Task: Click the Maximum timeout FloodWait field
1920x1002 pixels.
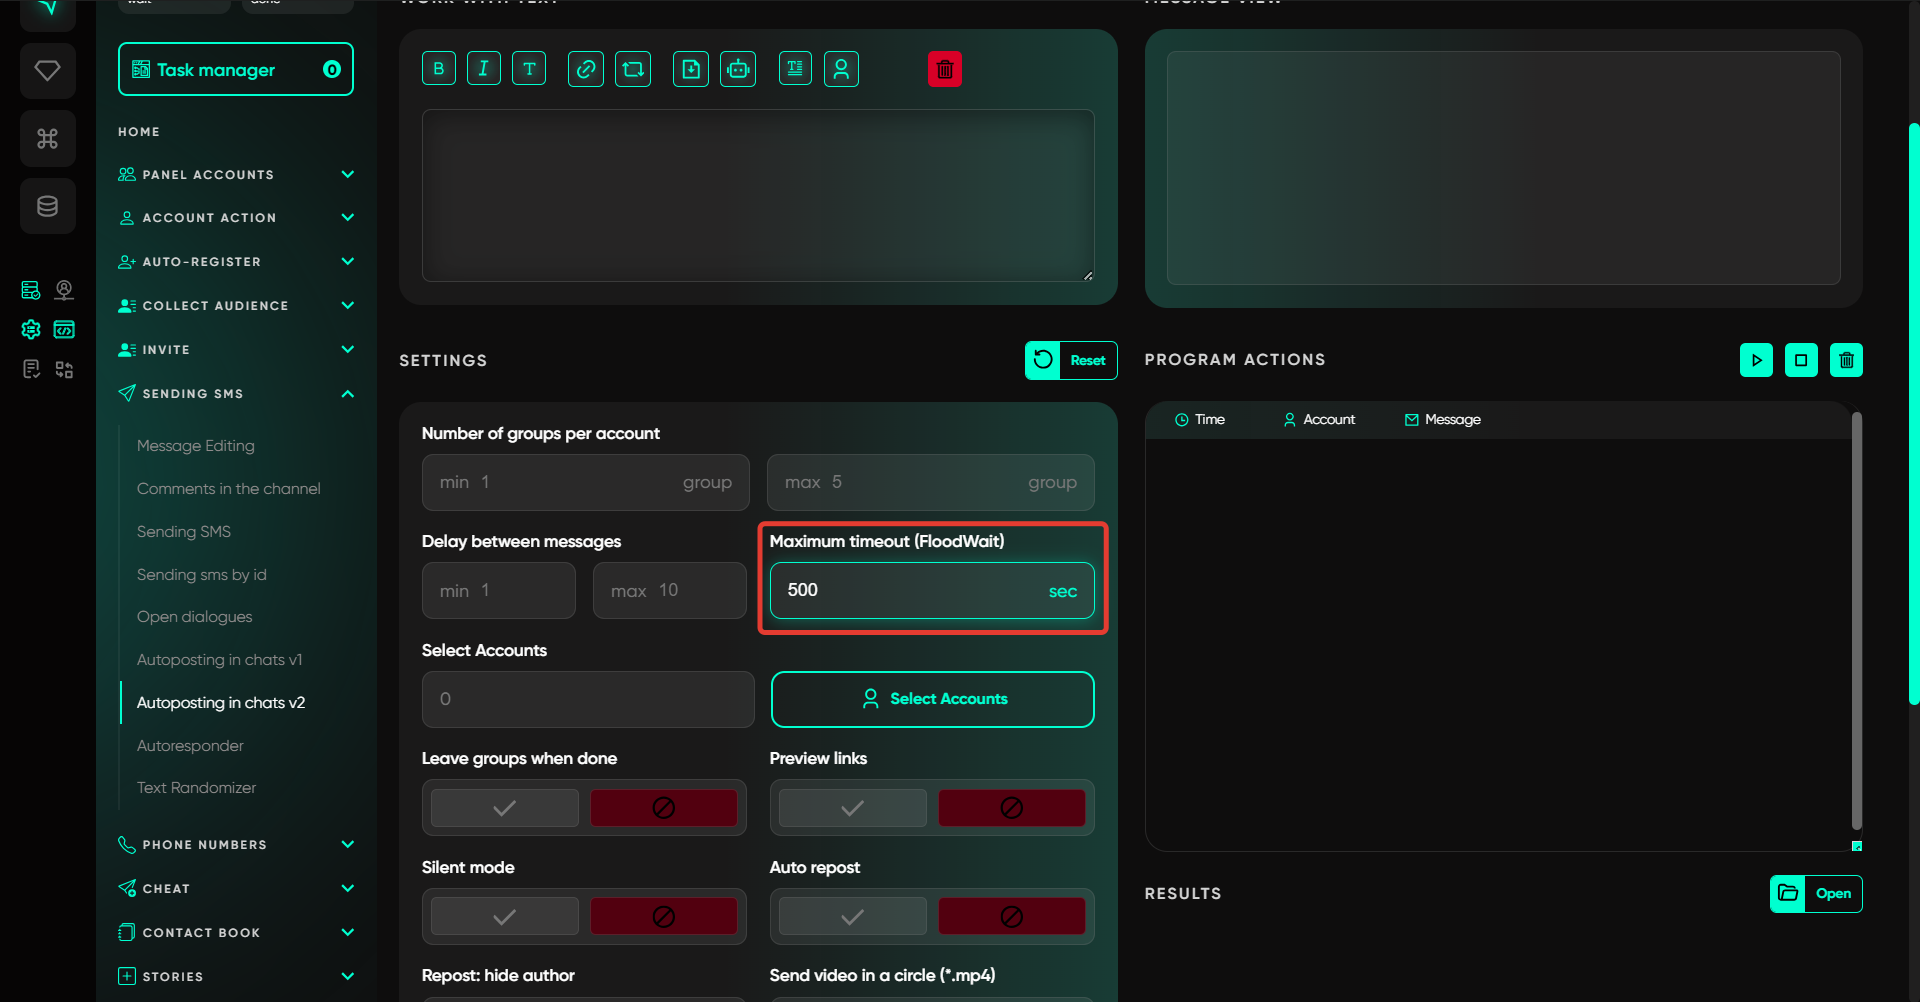Action: click(x=910, y=591)
